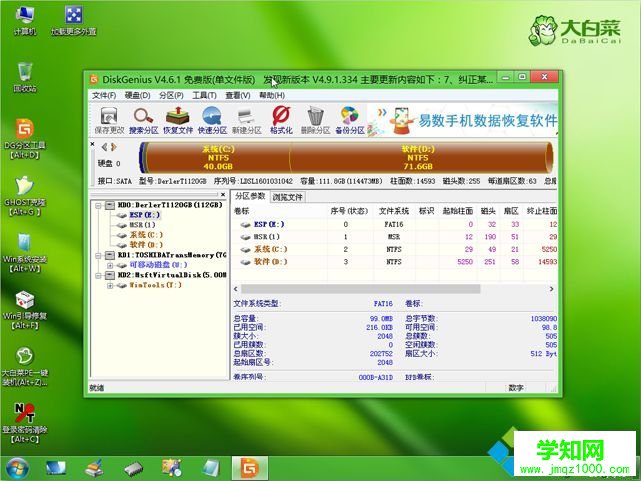641x481 pixels.
Task: Select the 系统(C:) partition bar in the disk map
Action: 218,157
